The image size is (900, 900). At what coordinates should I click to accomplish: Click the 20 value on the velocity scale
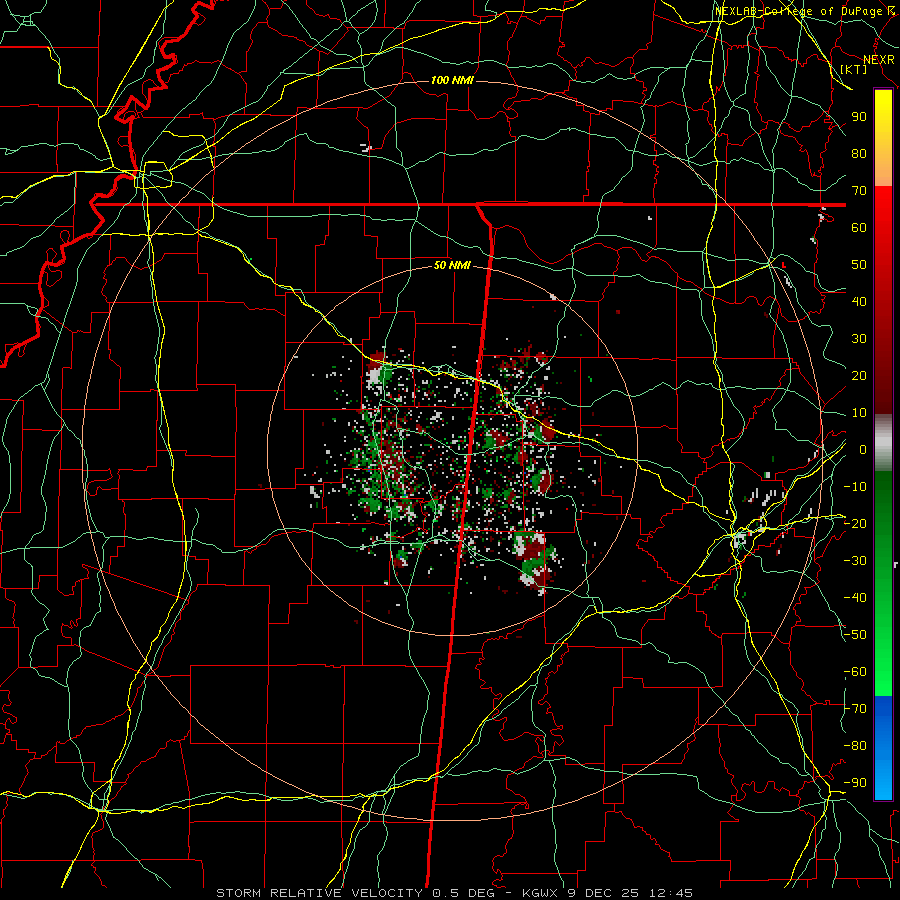pos(859,375)
